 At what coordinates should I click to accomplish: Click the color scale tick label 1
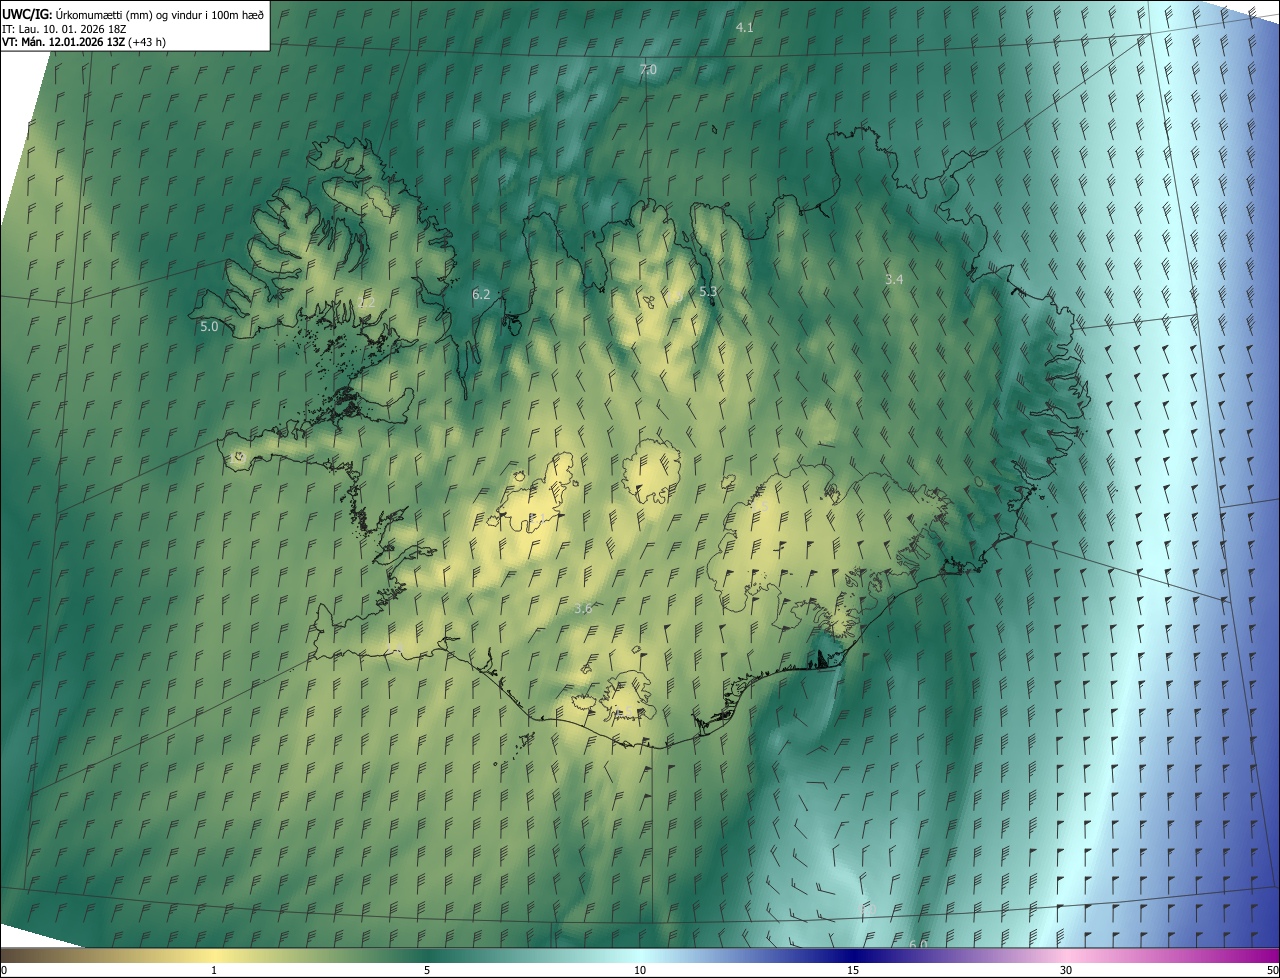214,970
